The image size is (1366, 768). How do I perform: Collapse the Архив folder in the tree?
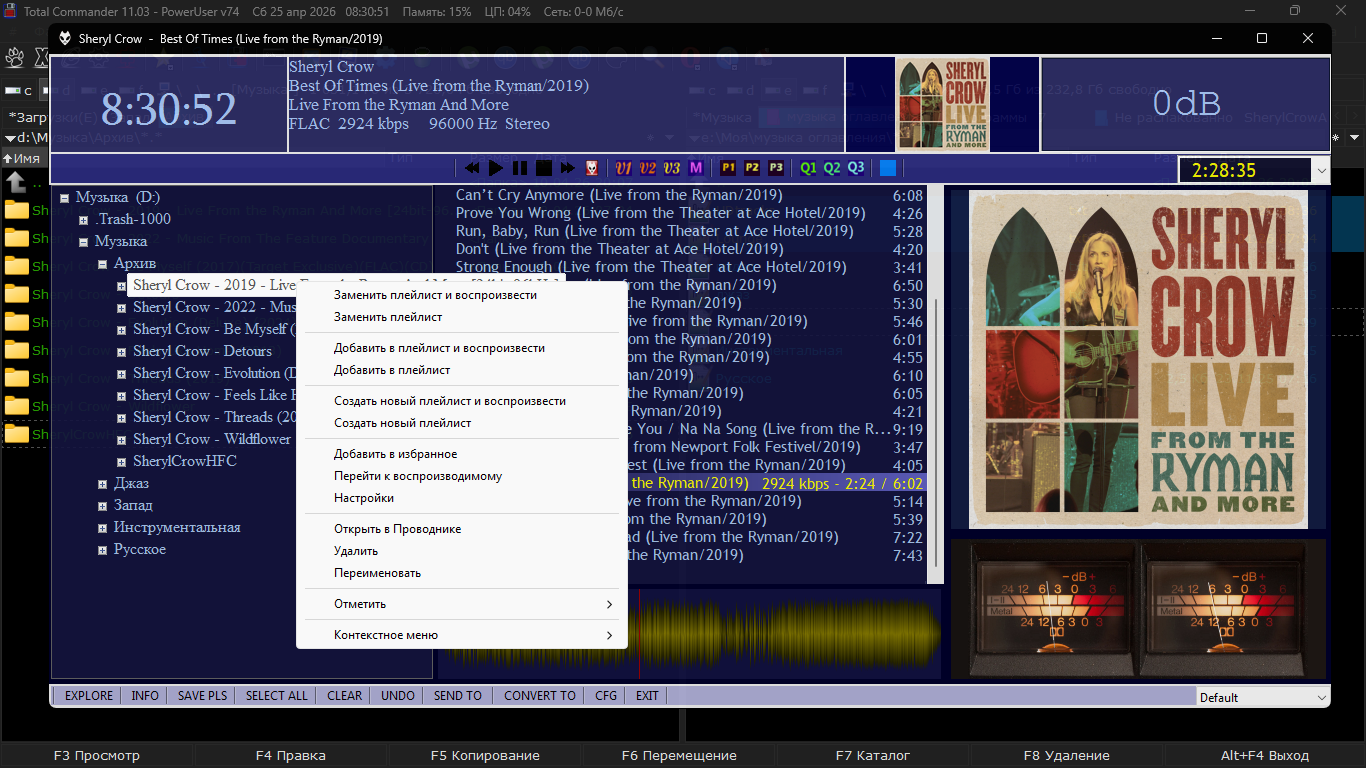click(x=103, y=264)
